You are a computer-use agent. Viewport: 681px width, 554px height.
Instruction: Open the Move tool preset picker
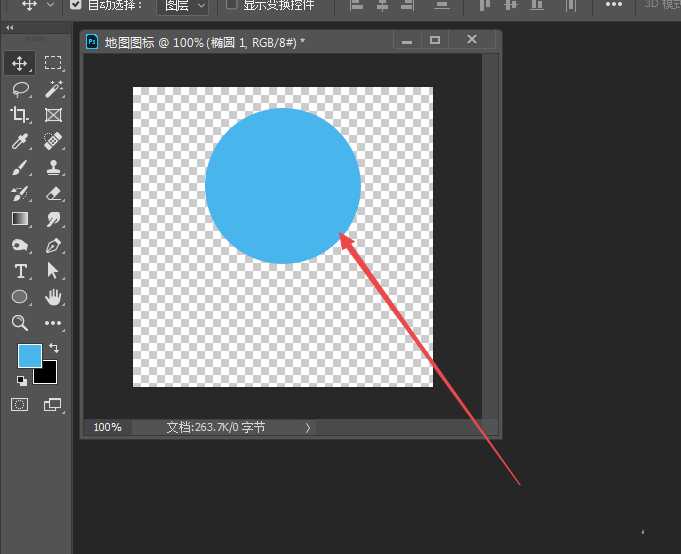click(50, 5)
